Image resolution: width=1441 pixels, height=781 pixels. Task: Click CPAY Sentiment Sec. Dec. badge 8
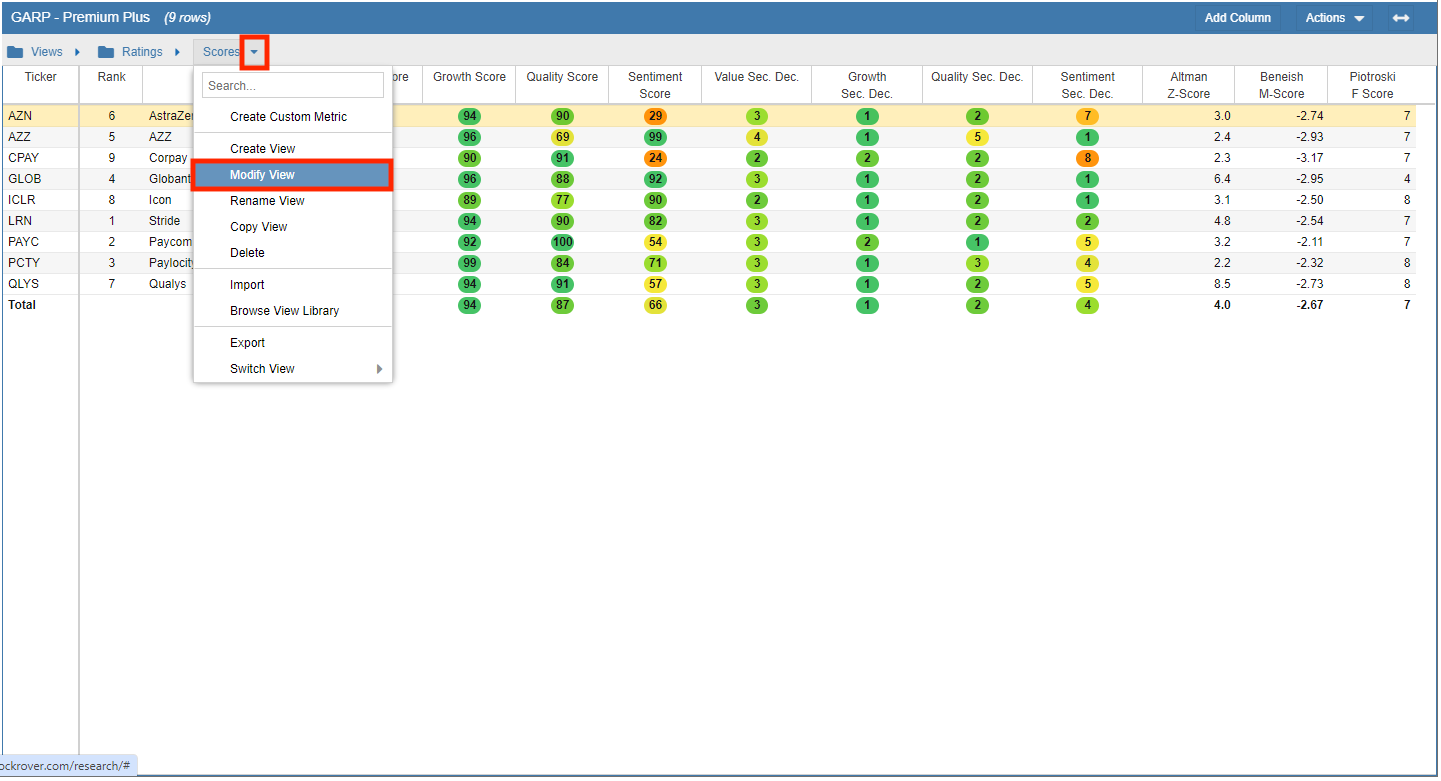[1088, 158]
